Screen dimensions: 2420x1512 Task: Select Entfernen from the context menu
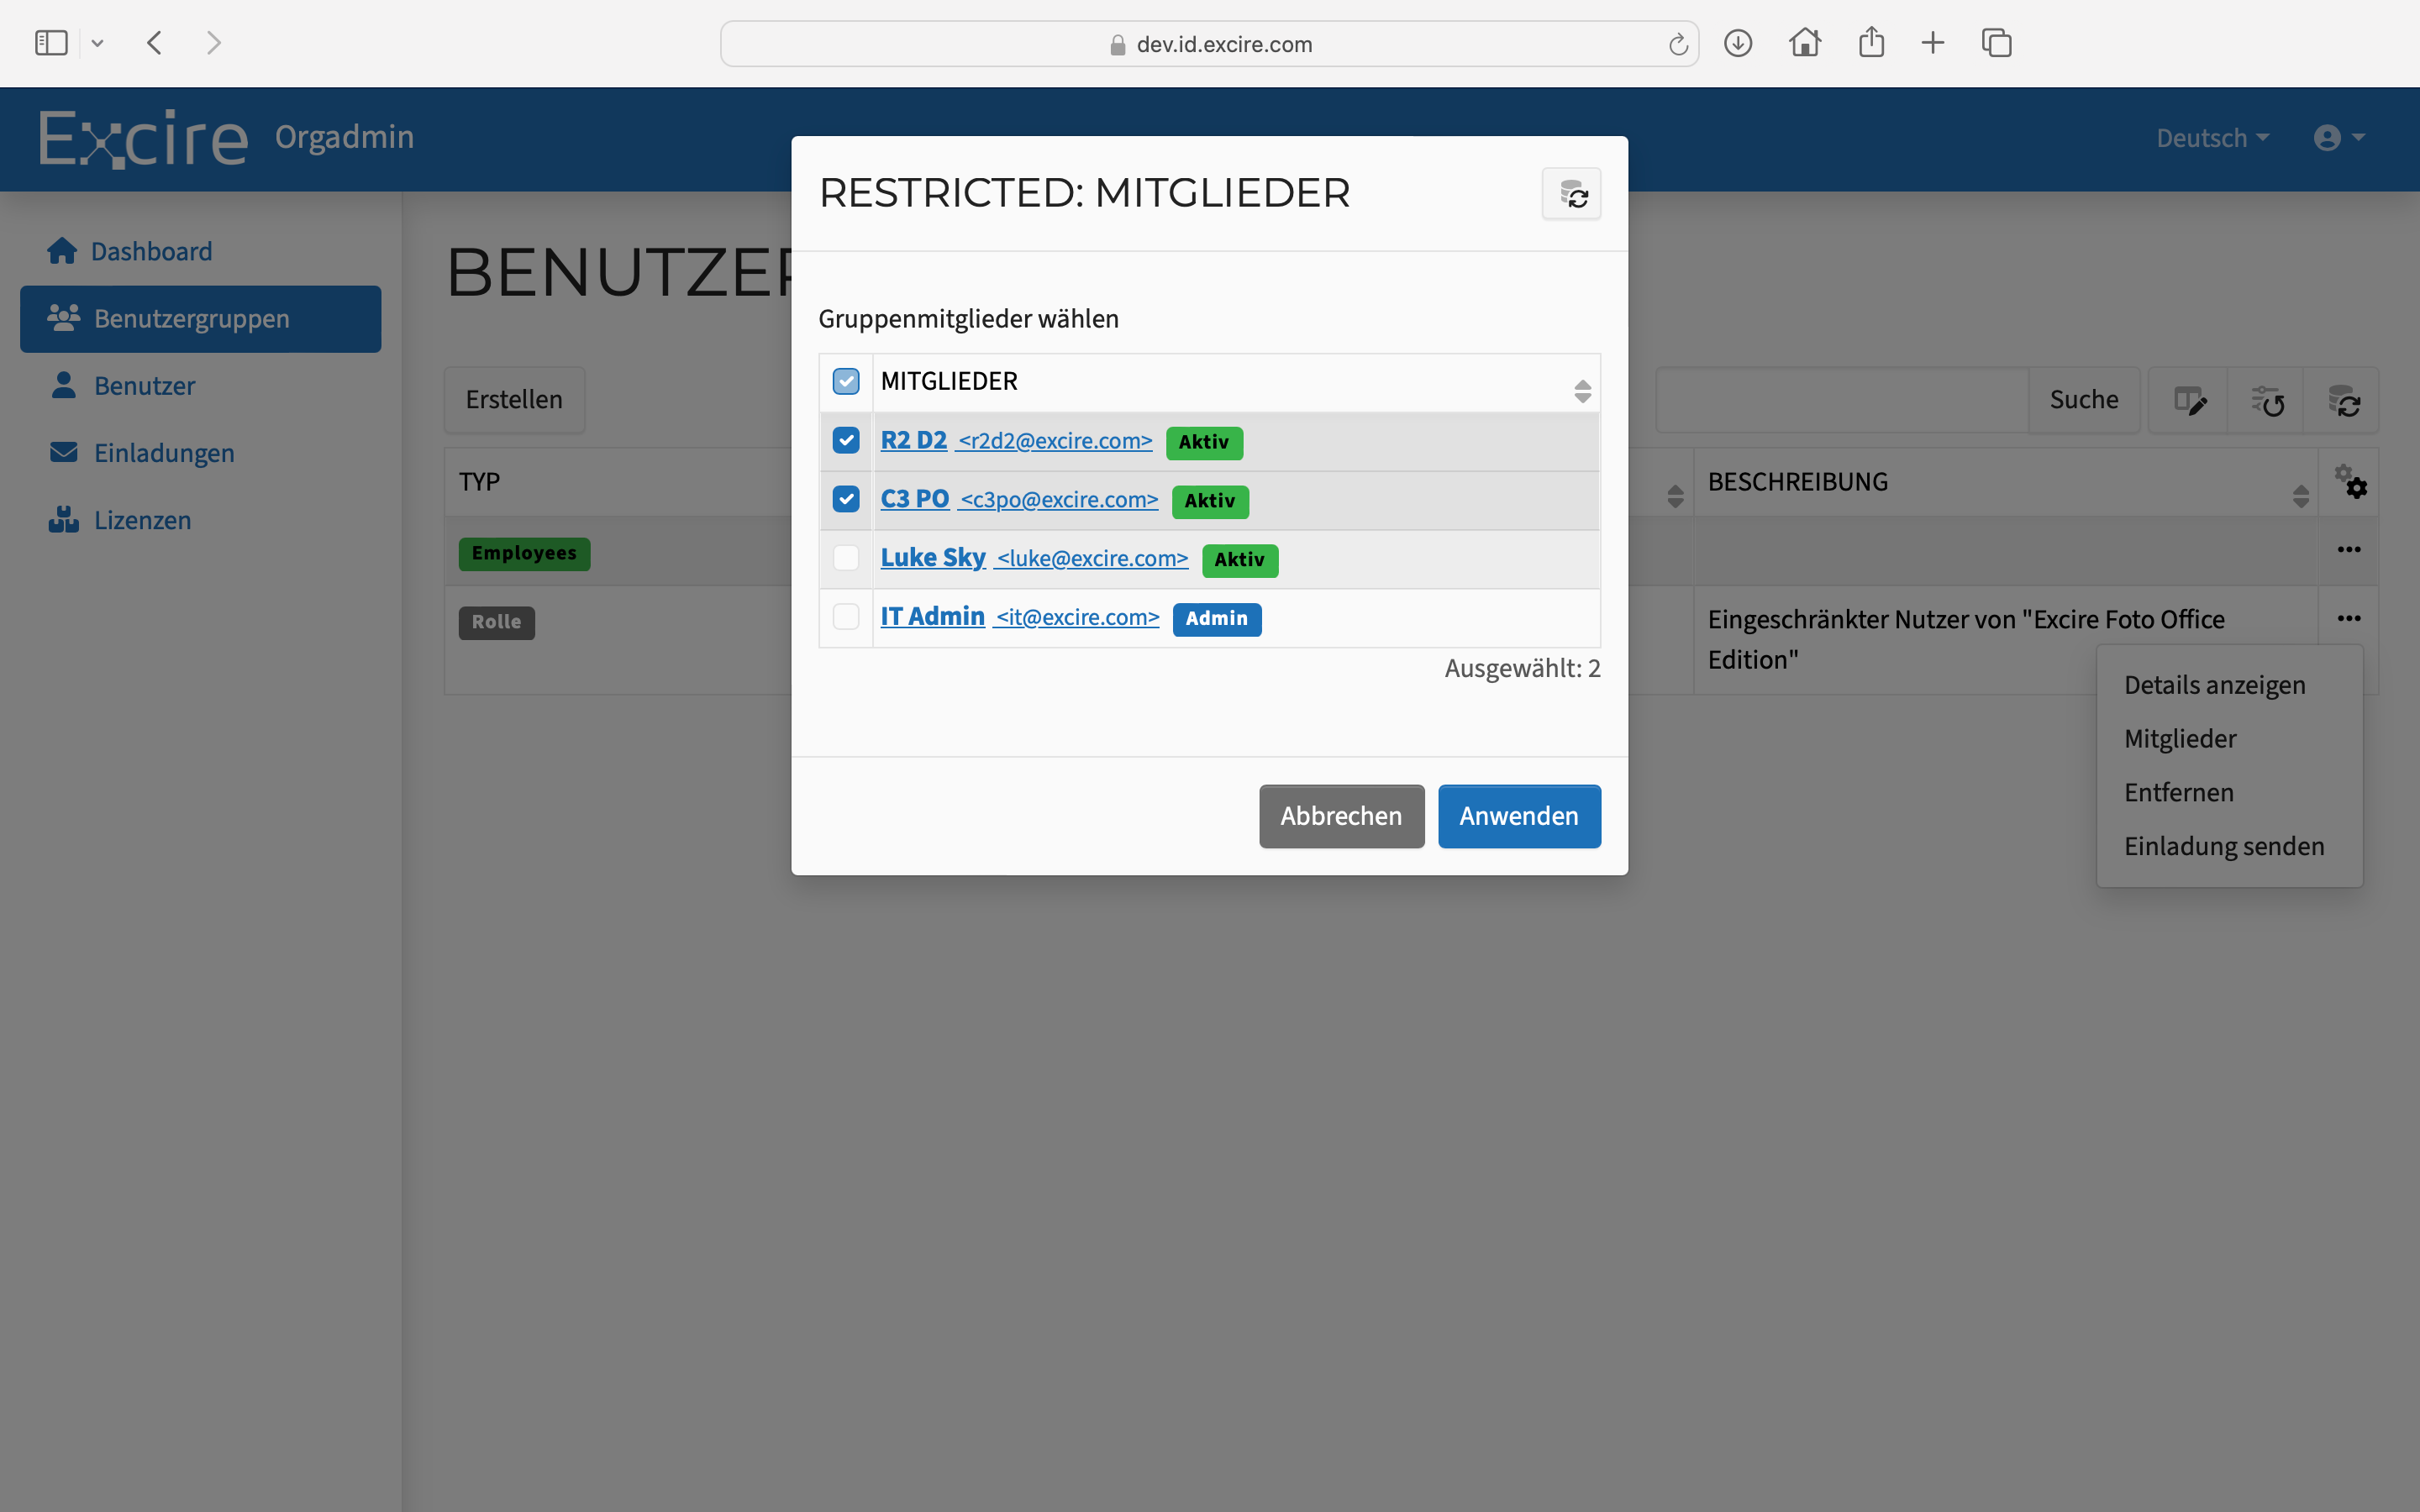click(2178, 792)
